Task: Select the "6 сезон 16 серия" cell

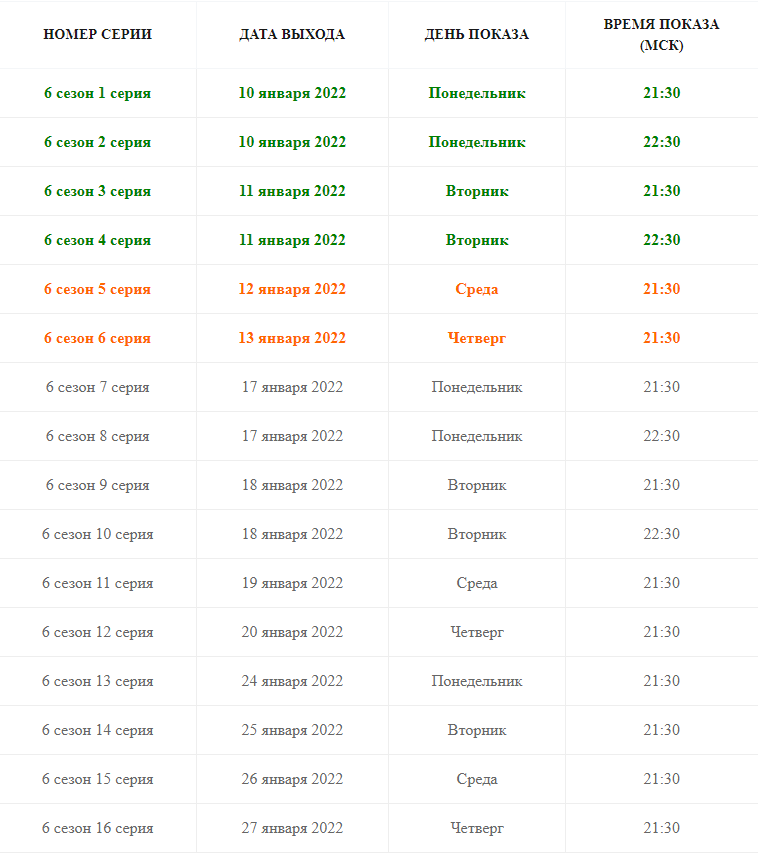Action: [98, 828]
